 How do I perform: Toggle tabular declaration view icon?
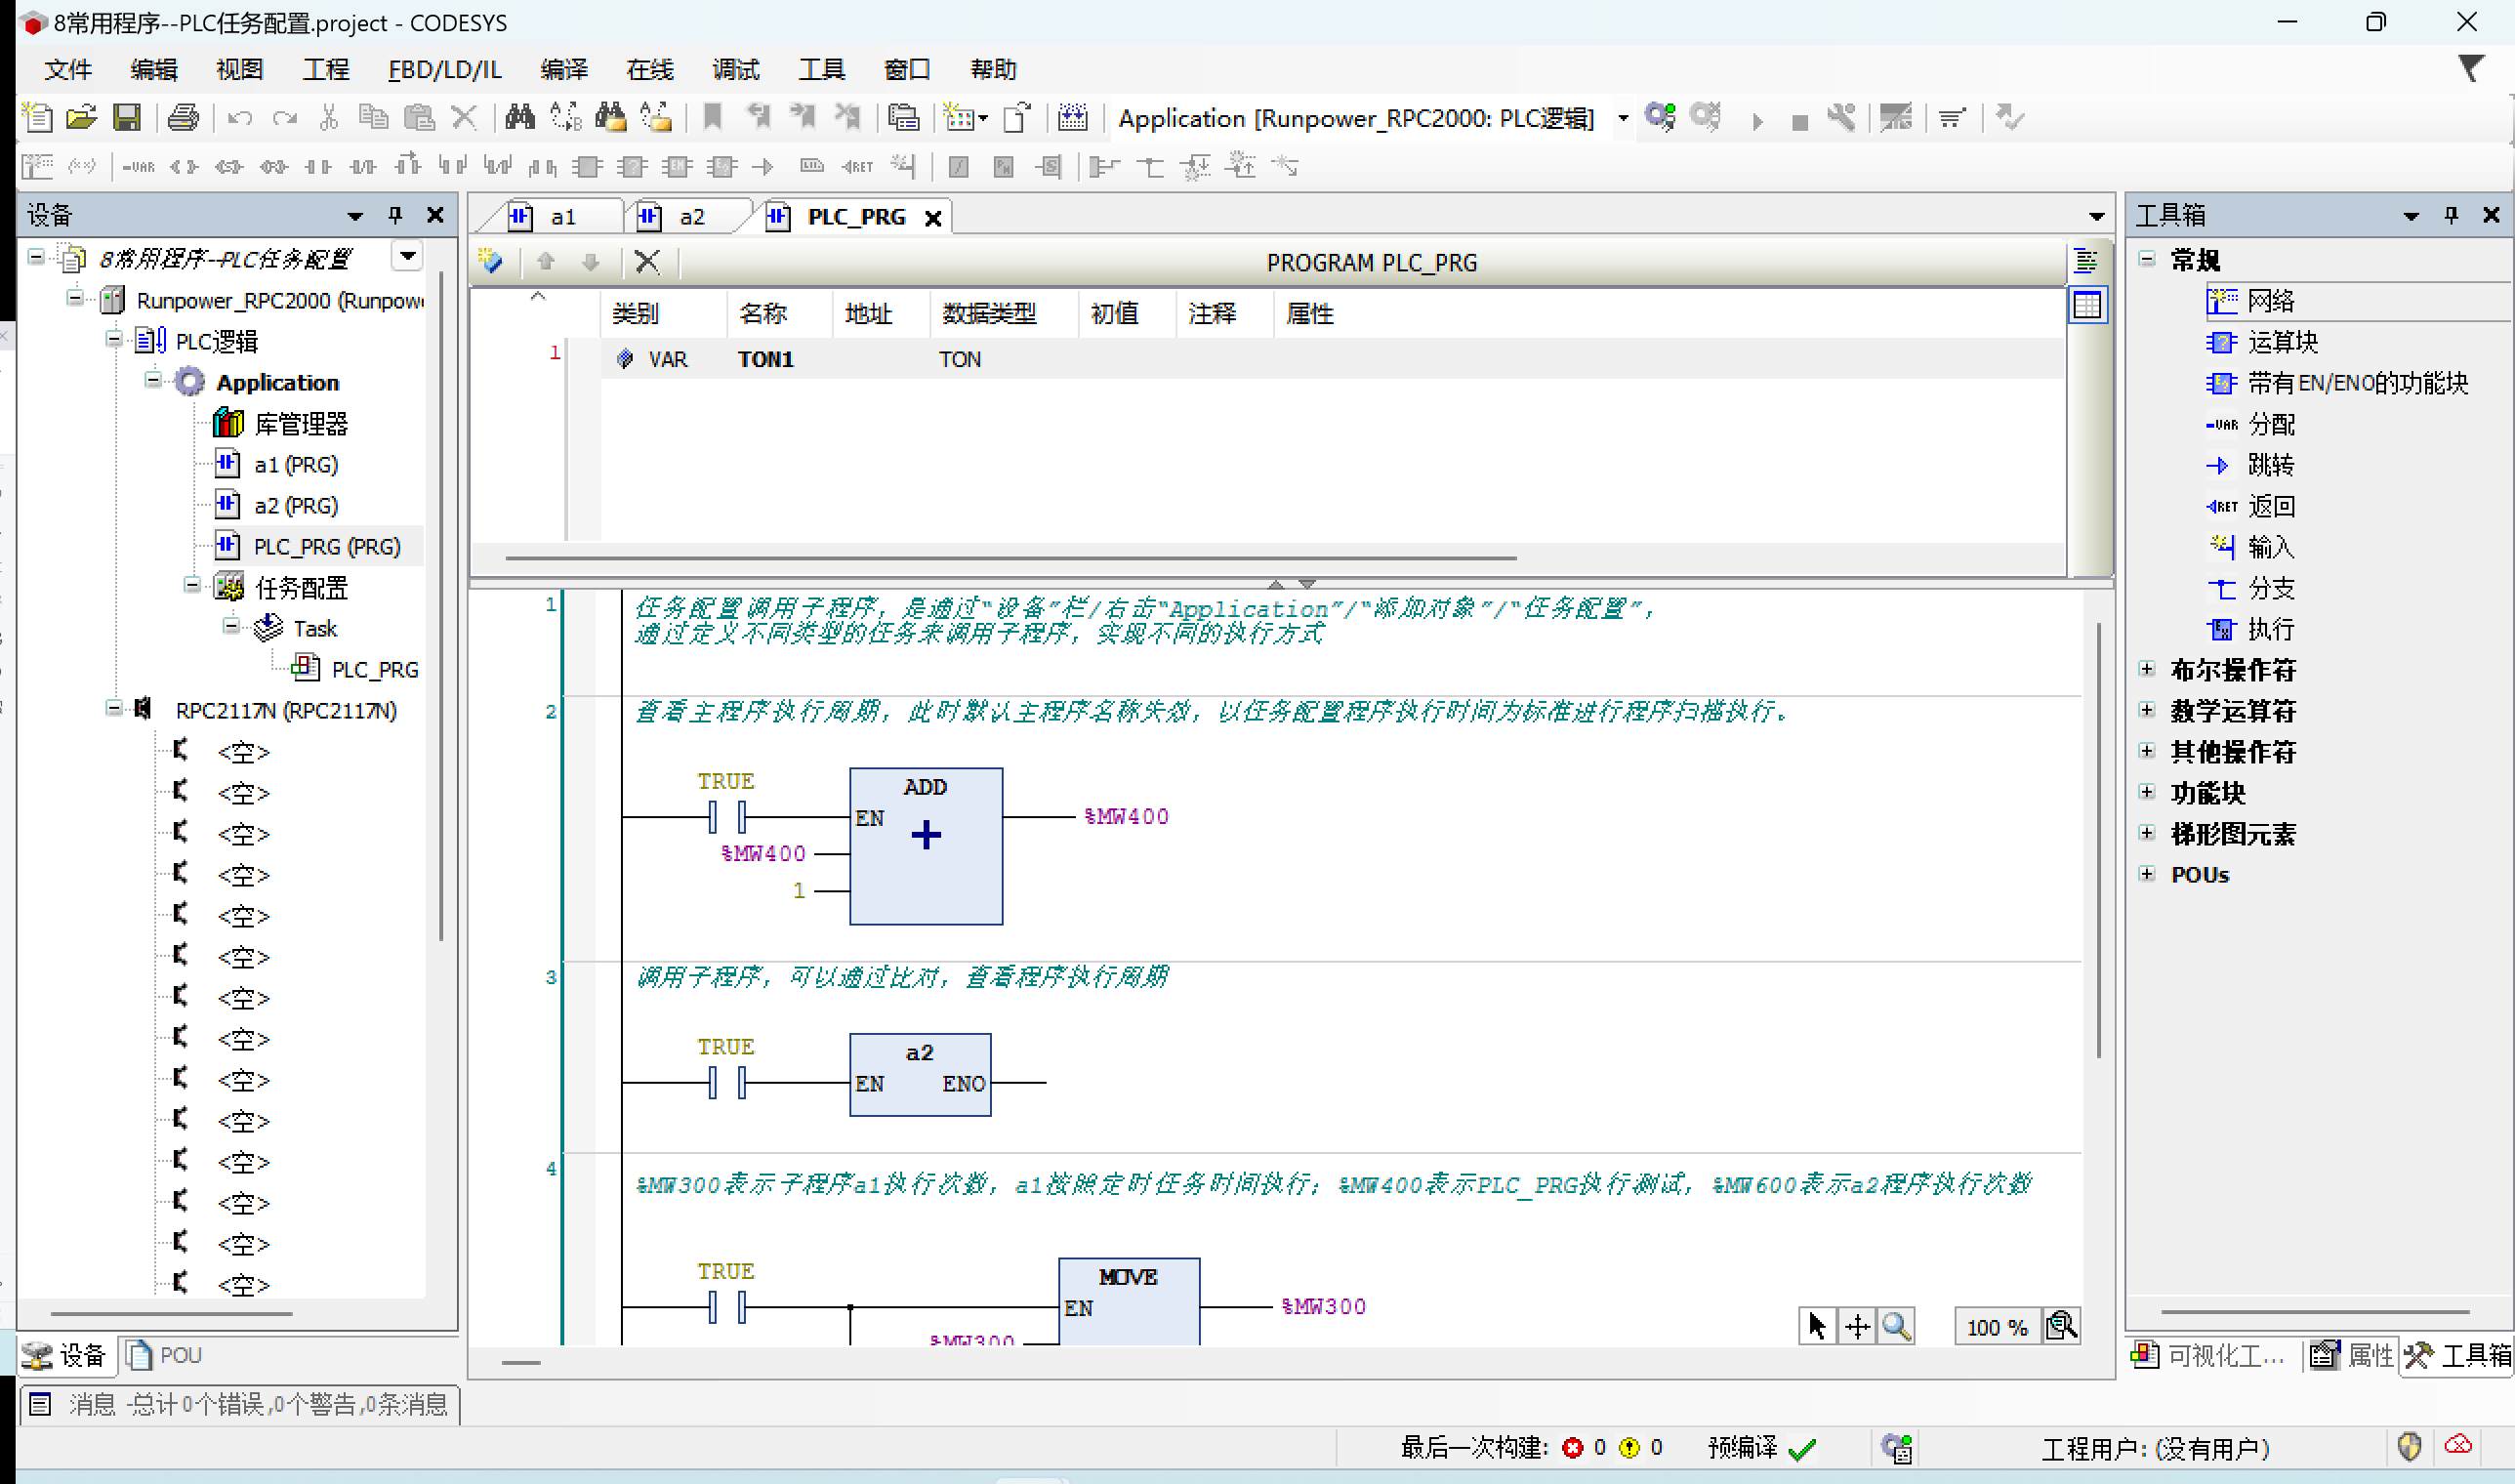2087,305
